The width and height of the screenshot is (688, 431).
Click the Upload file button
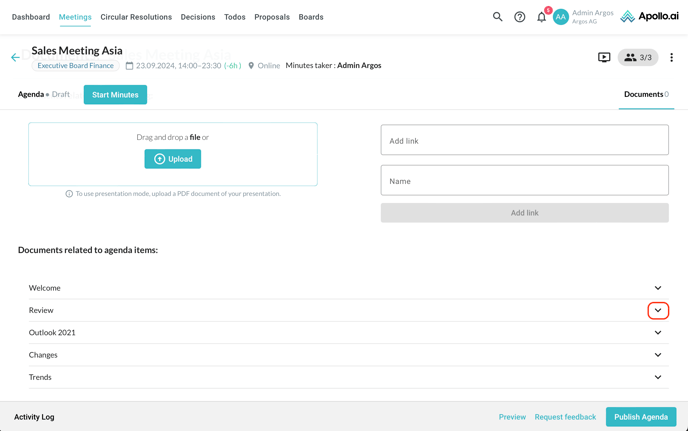tap(172, 159)
